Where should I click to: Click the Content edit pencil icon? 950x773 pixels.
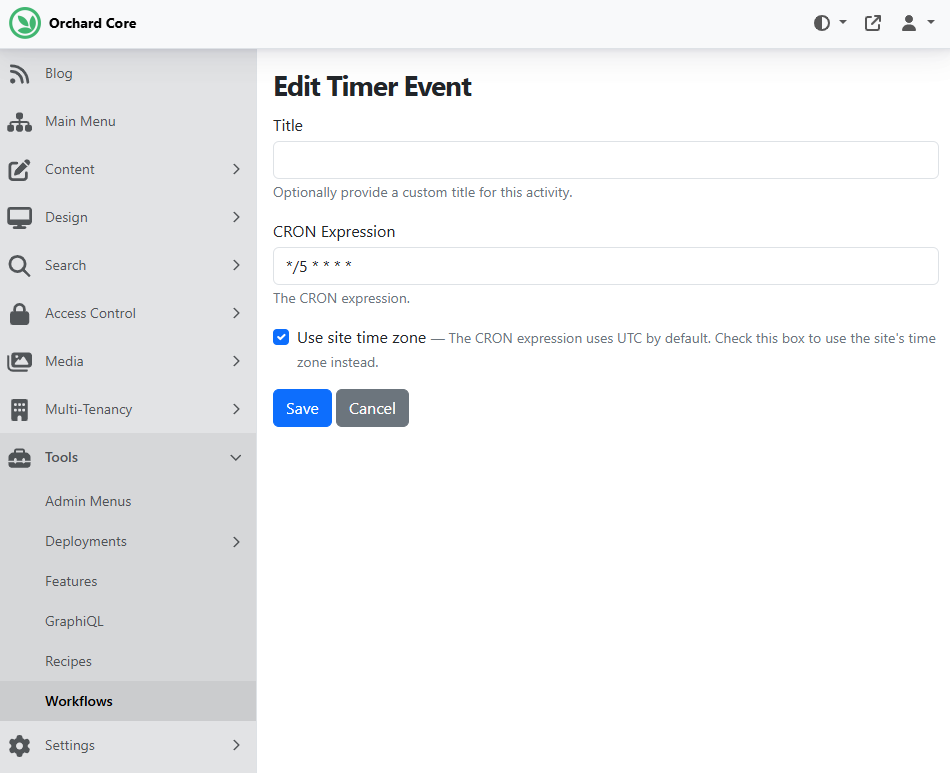click(x=19, y=170)
